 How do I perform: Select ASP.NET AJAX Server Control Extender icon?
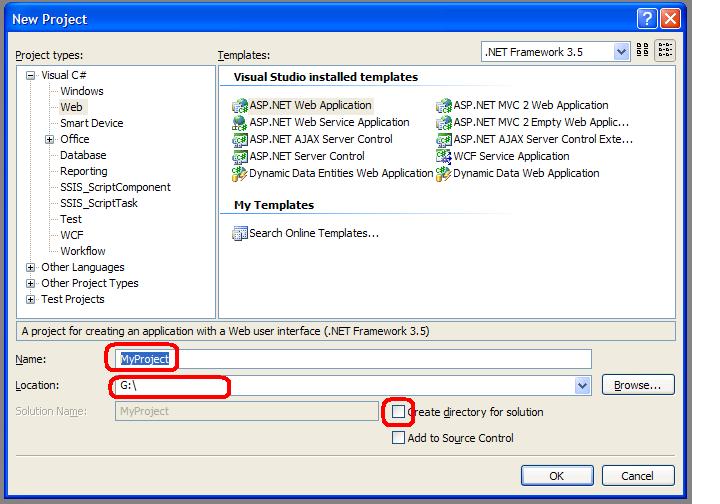444,140
